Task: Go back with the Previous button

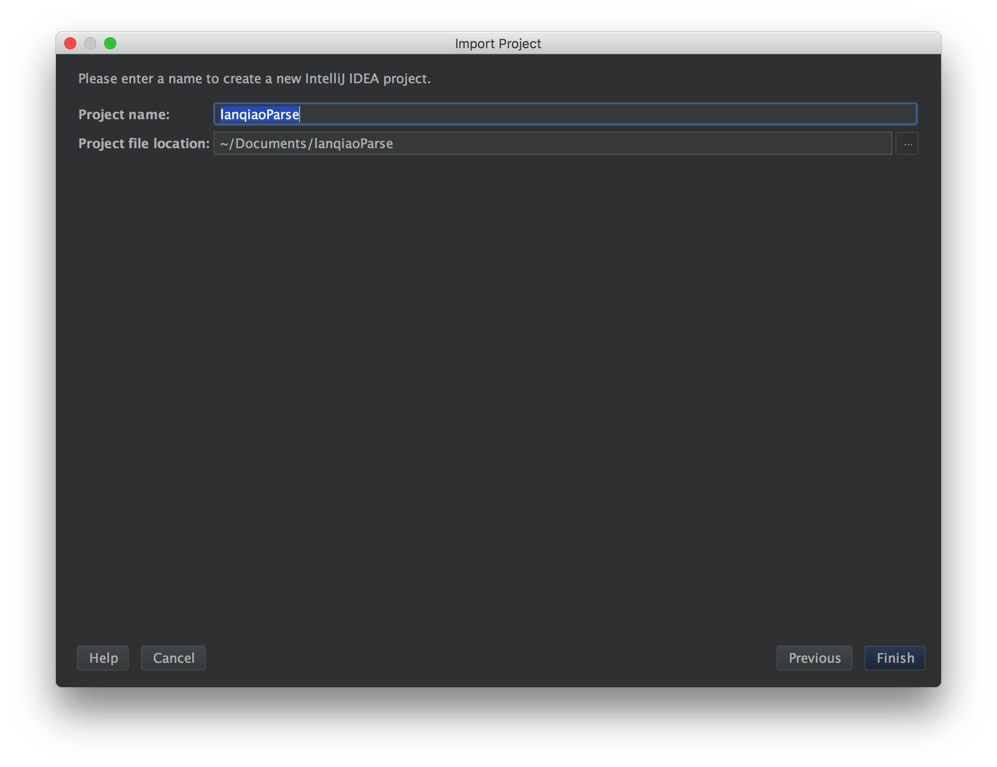Action: (x=815, y=658)
